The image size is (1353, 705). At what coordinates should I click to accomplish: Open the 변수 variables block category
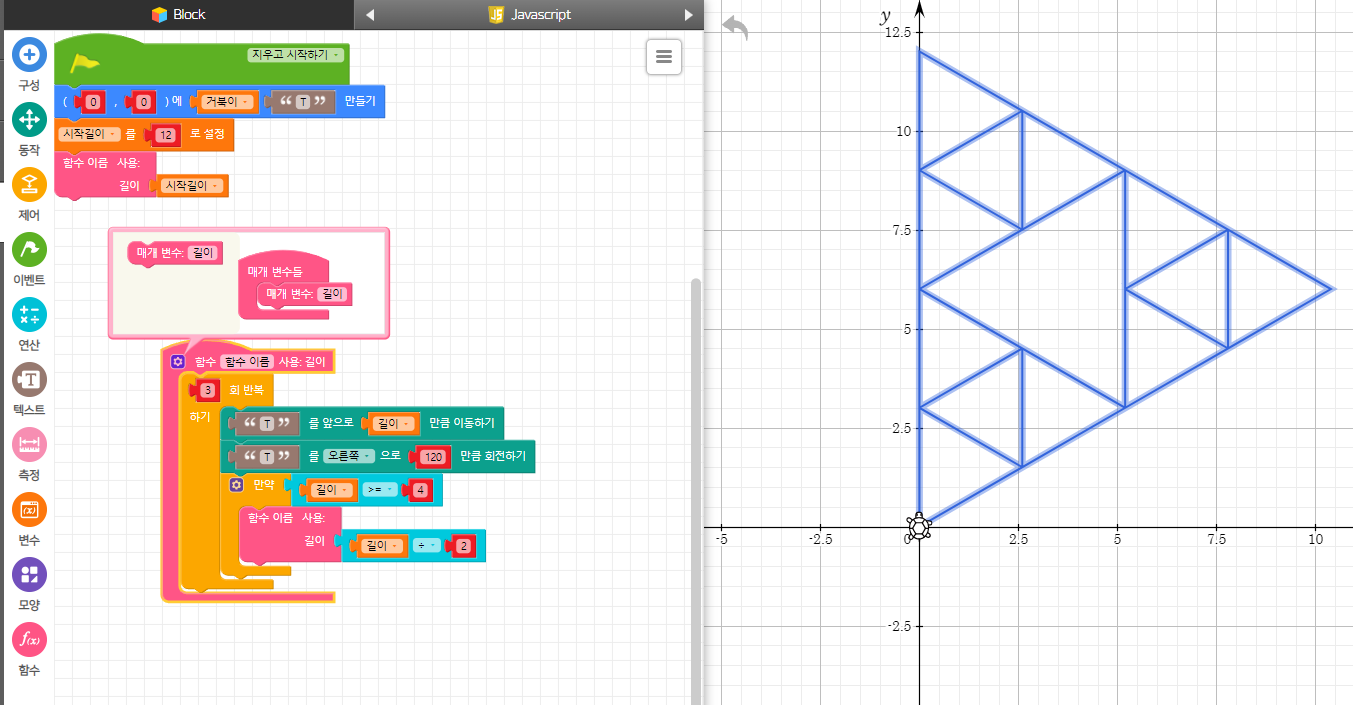pyautogui.click(x=29, y=509)
